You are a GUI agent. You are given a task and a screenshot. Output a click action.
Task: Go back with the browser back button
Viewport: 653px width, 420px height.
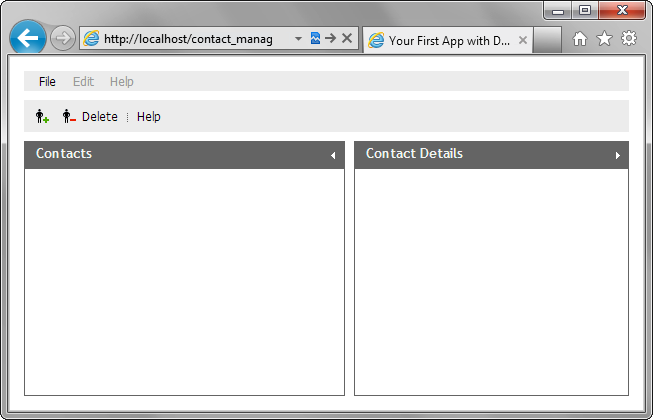tap(28, 38)
